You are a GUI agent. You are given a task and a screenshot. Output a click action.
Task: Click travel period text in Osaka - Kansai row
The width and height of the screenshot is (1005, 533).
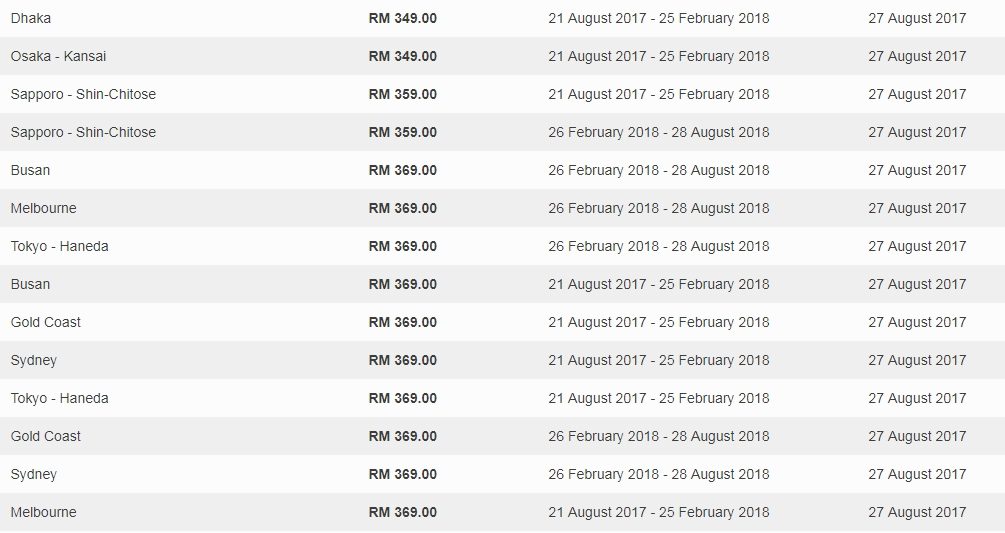659,56
